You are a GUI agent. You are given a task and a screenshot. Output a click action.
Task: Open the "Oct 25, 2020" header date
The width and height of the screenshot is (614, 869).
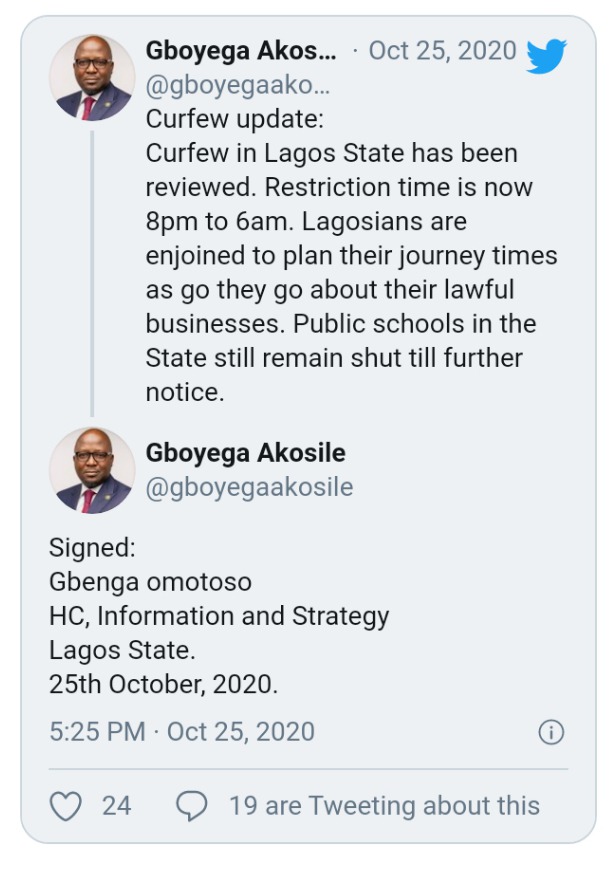click(442, 51)
